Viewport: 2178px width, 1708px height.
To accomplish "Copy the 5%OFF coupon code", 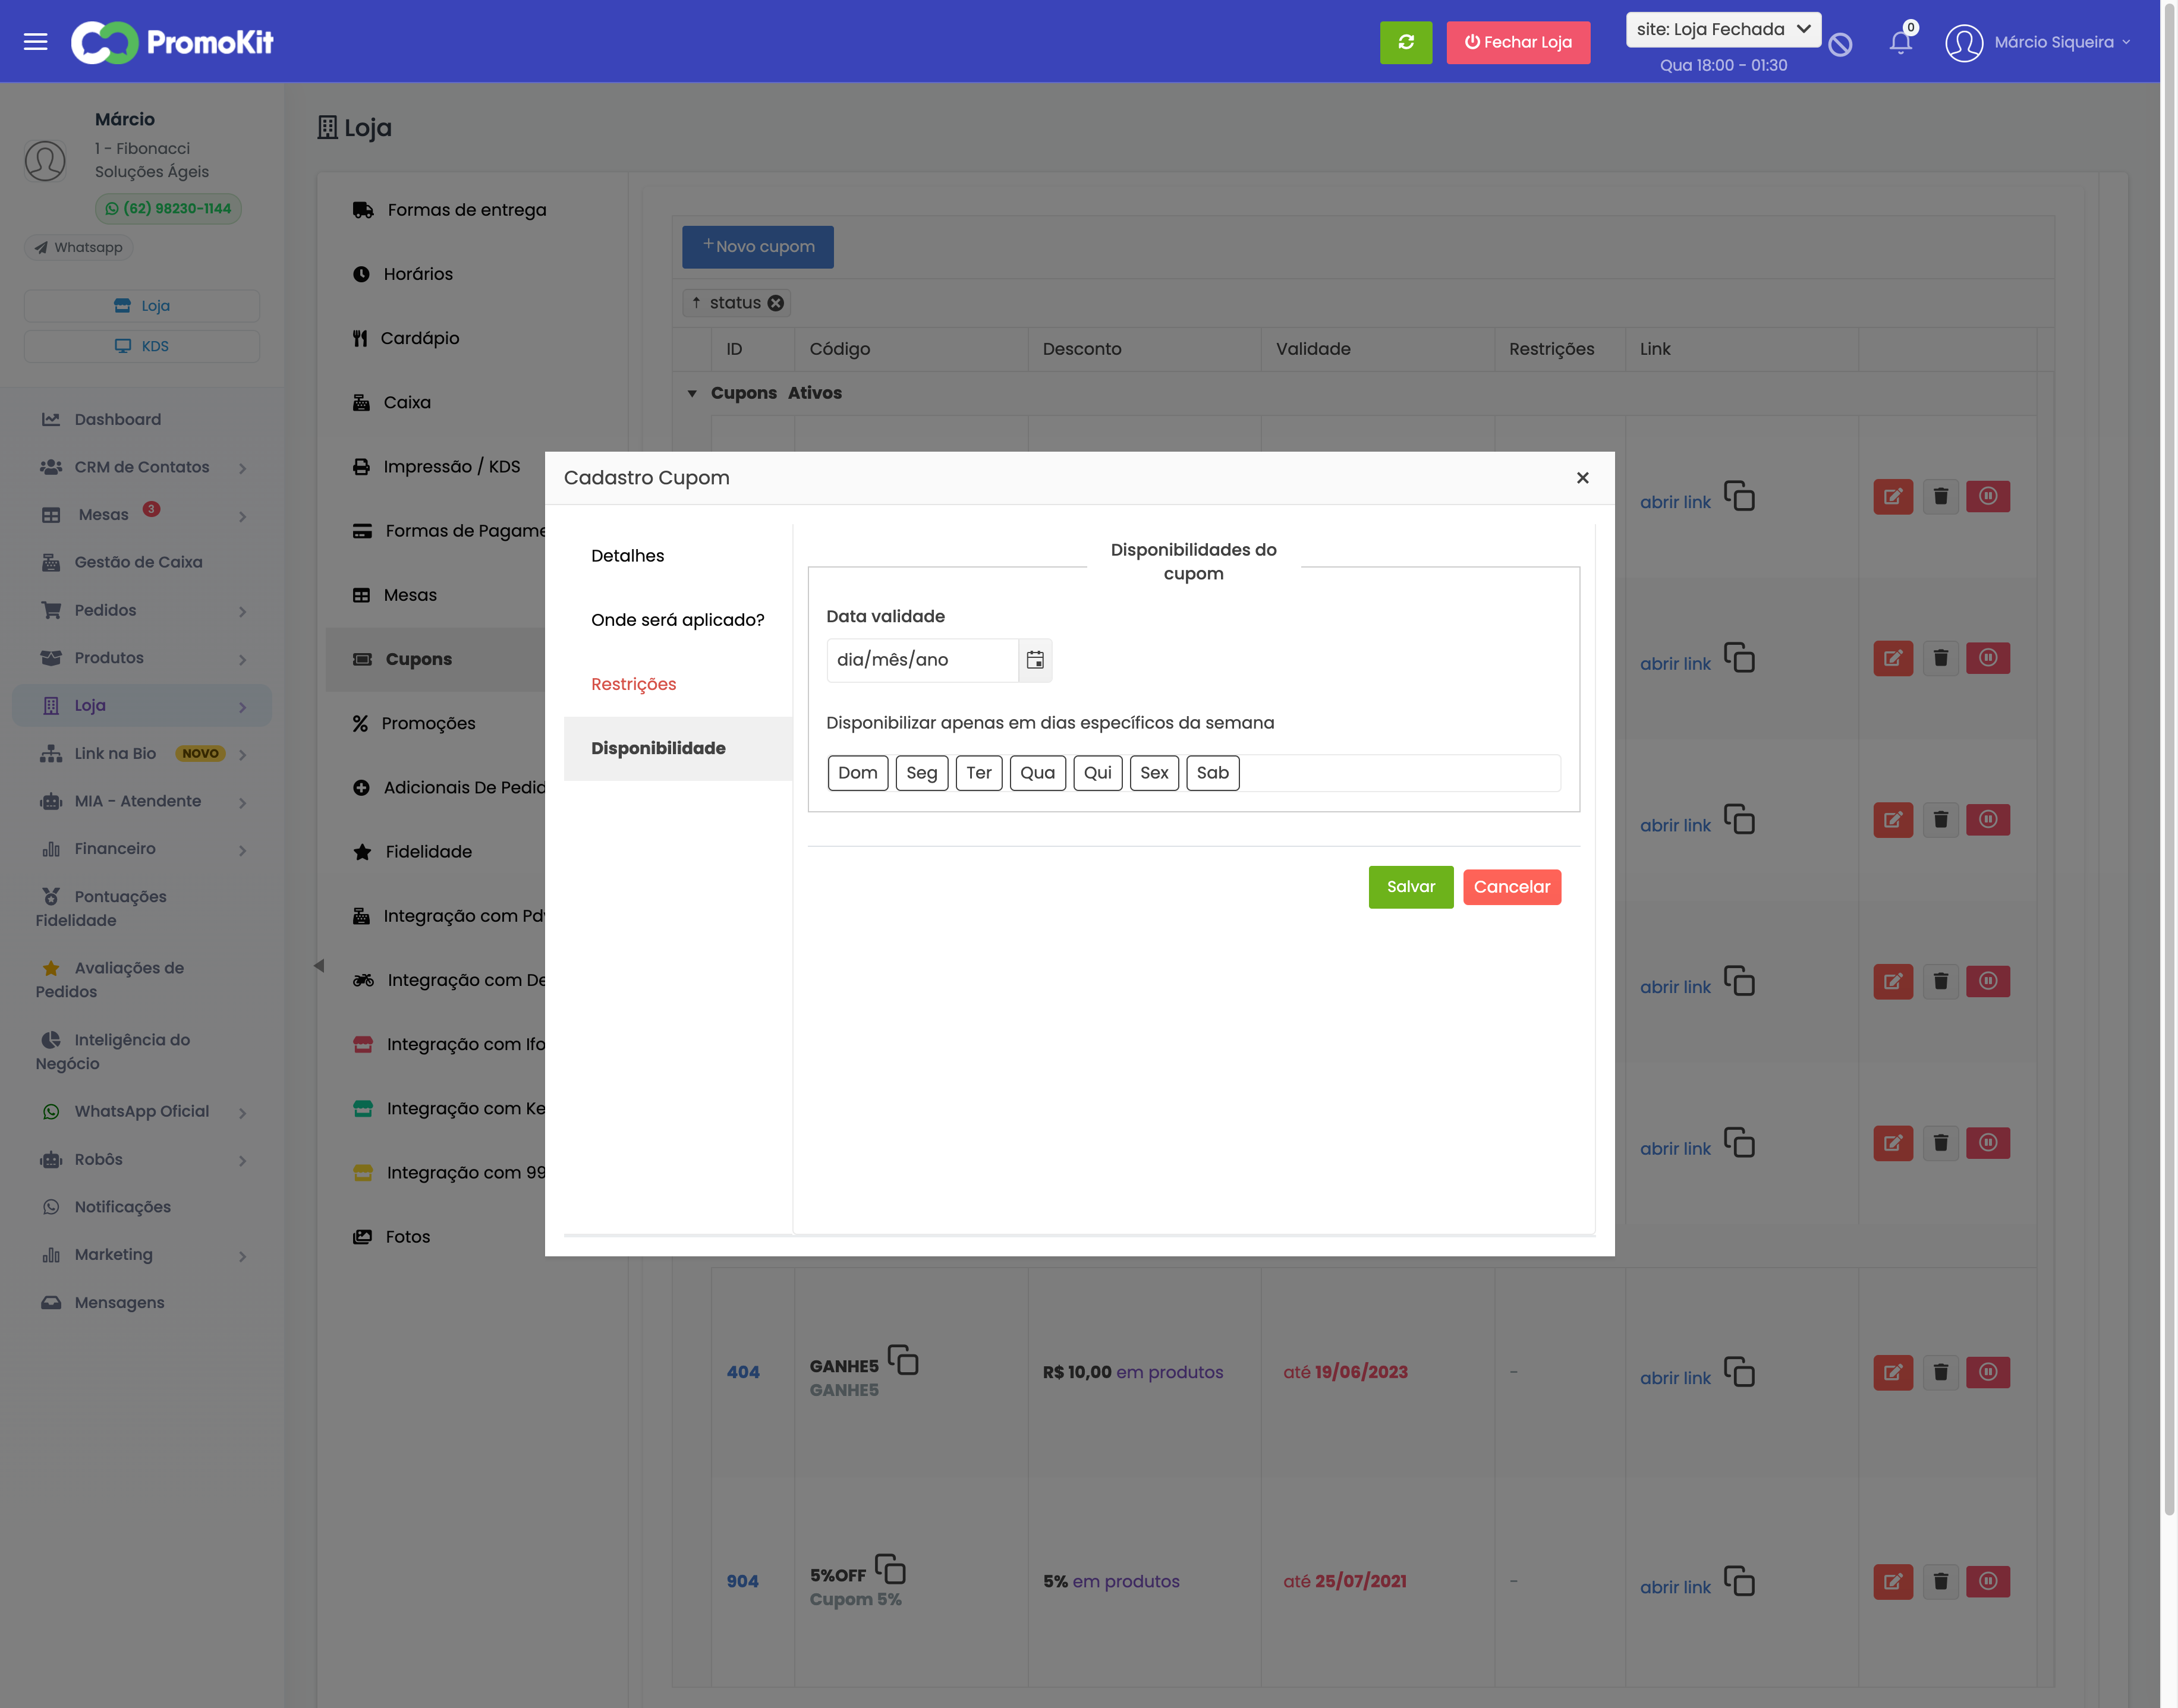I will [890, 1569].
